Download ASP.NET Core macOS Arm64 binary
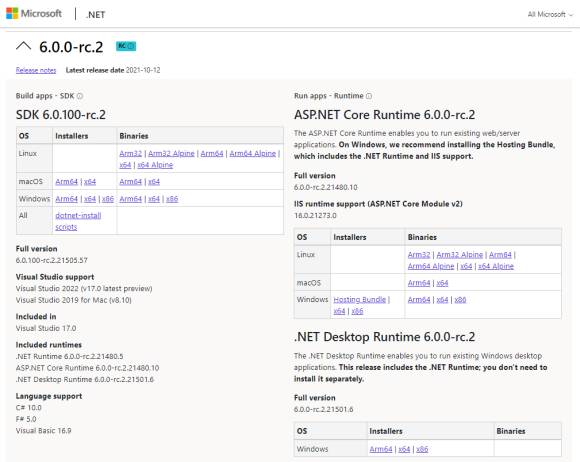580x462 pixels. tap(419, 283)
